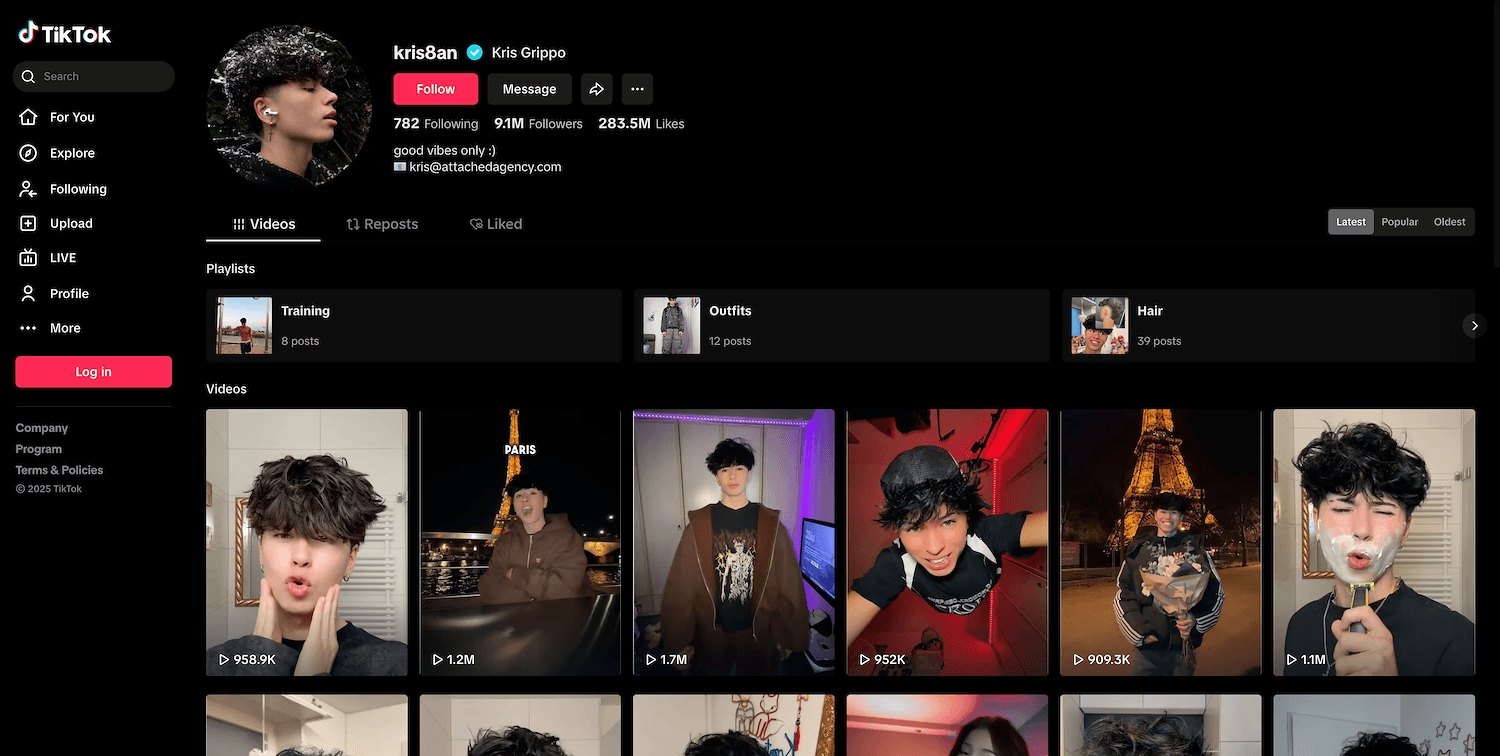Click the Upload plus icon

(29, 224)
